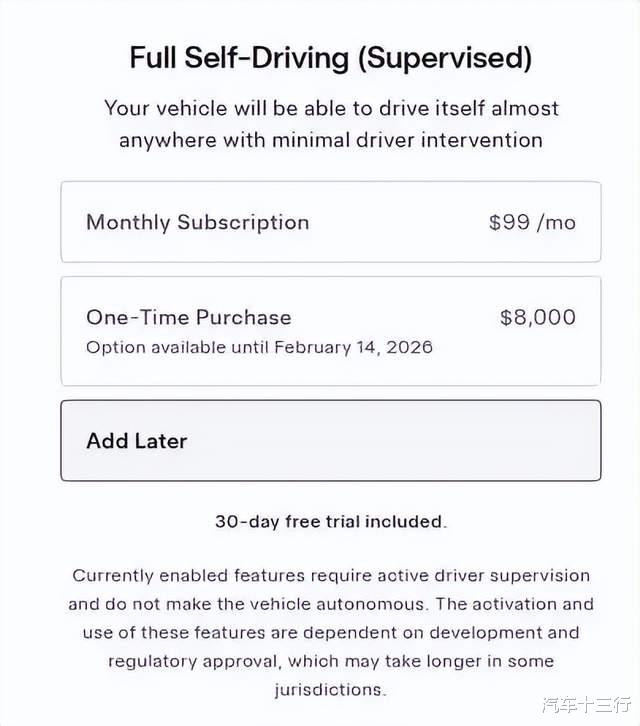The width and height of the screenshot is (640, 726).
Task: Choose the One-Time Purchase option card
Action: tap(330, 331)
